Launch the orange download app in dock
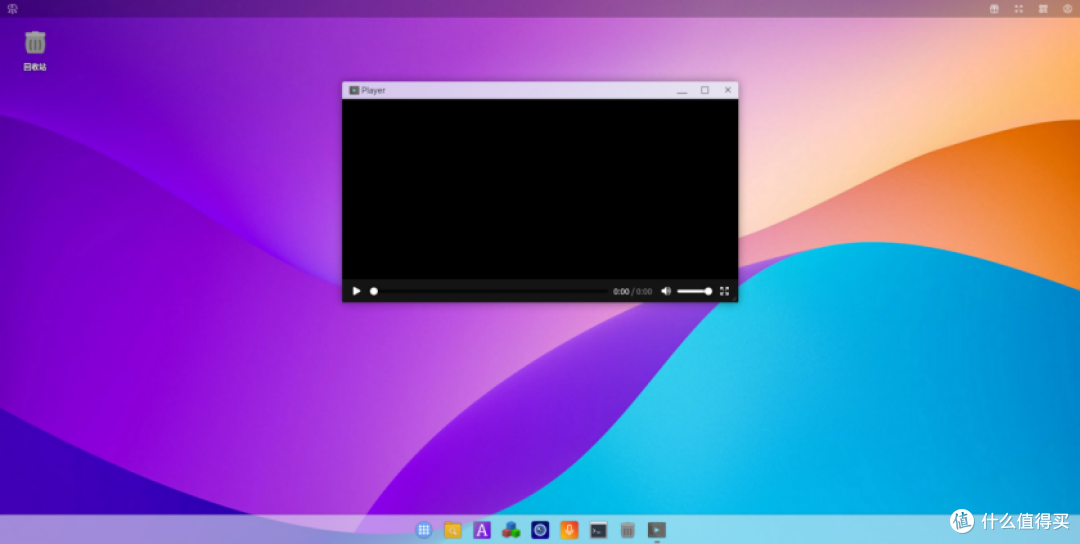The height and width of the screenshot is (544, 1080). pos(569,530)
